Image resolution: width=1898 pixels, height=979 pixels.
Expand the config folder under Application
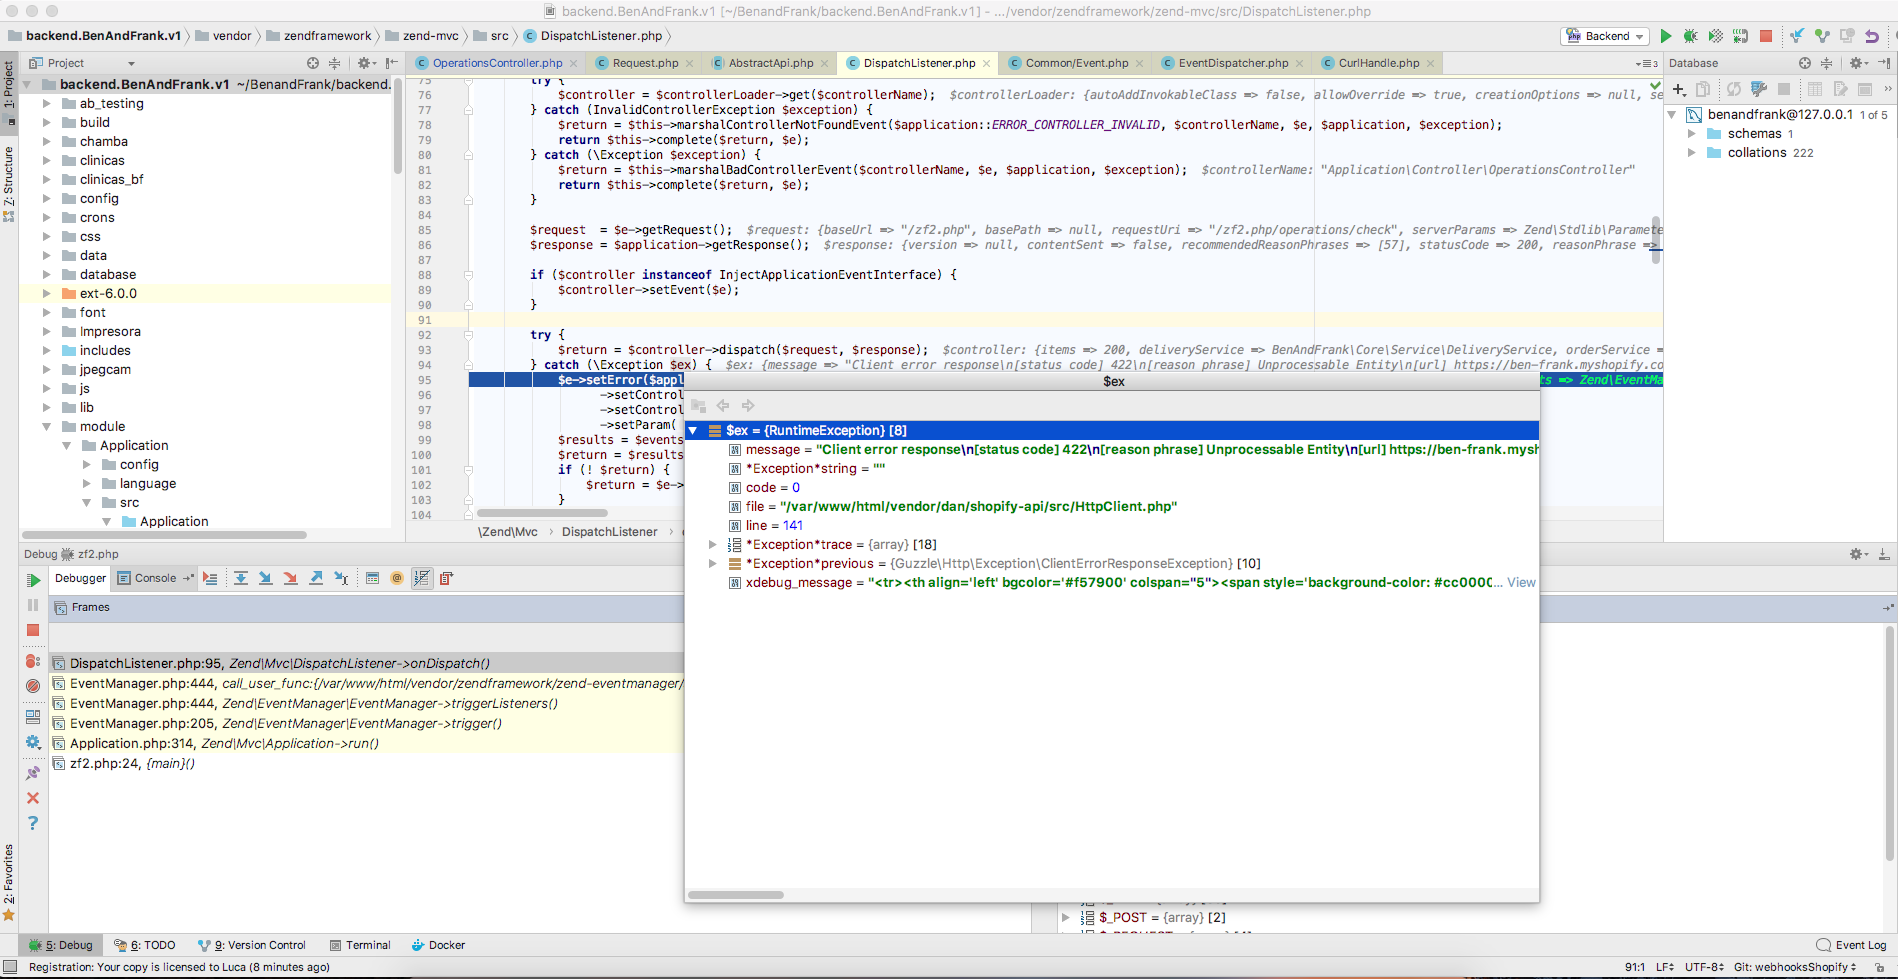pos(86,465)
